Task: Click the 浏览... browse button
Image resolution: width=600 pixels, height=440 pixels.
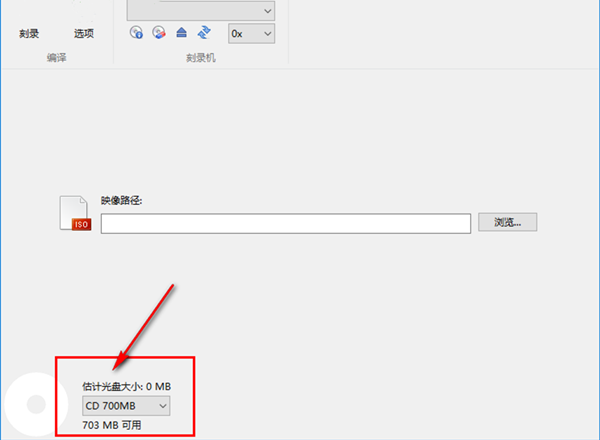Action: (508, 222)
